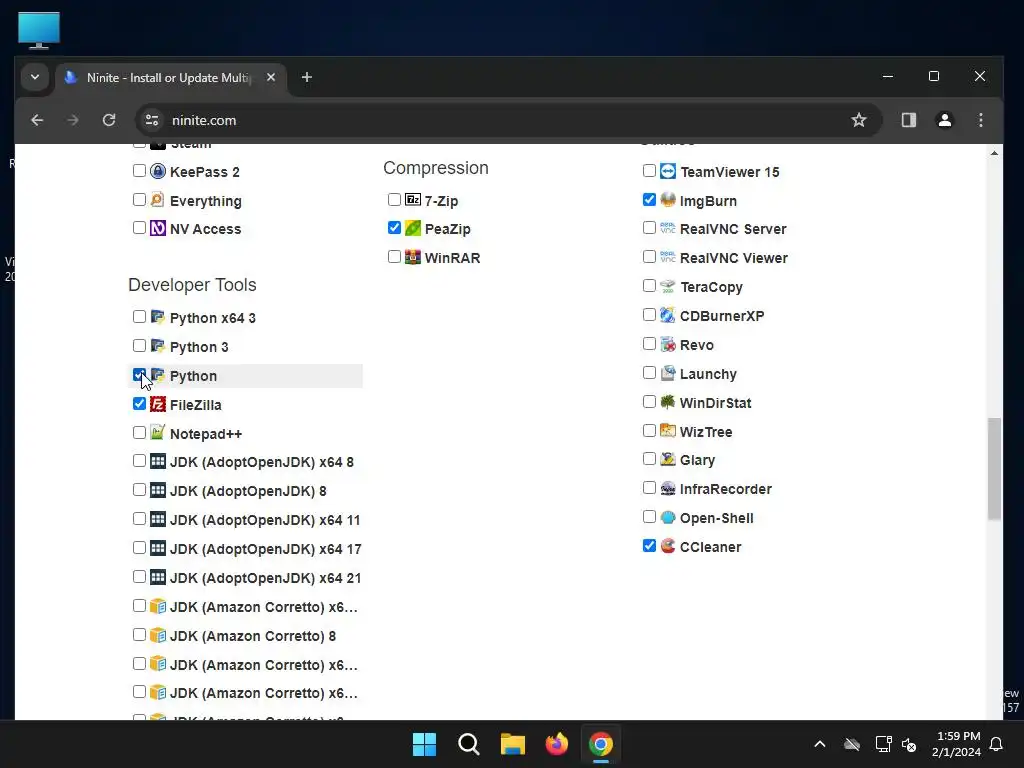The height and width of the screenshot is (768, 1024).
Task: Go back to the previous page
Action: [37, 120]
